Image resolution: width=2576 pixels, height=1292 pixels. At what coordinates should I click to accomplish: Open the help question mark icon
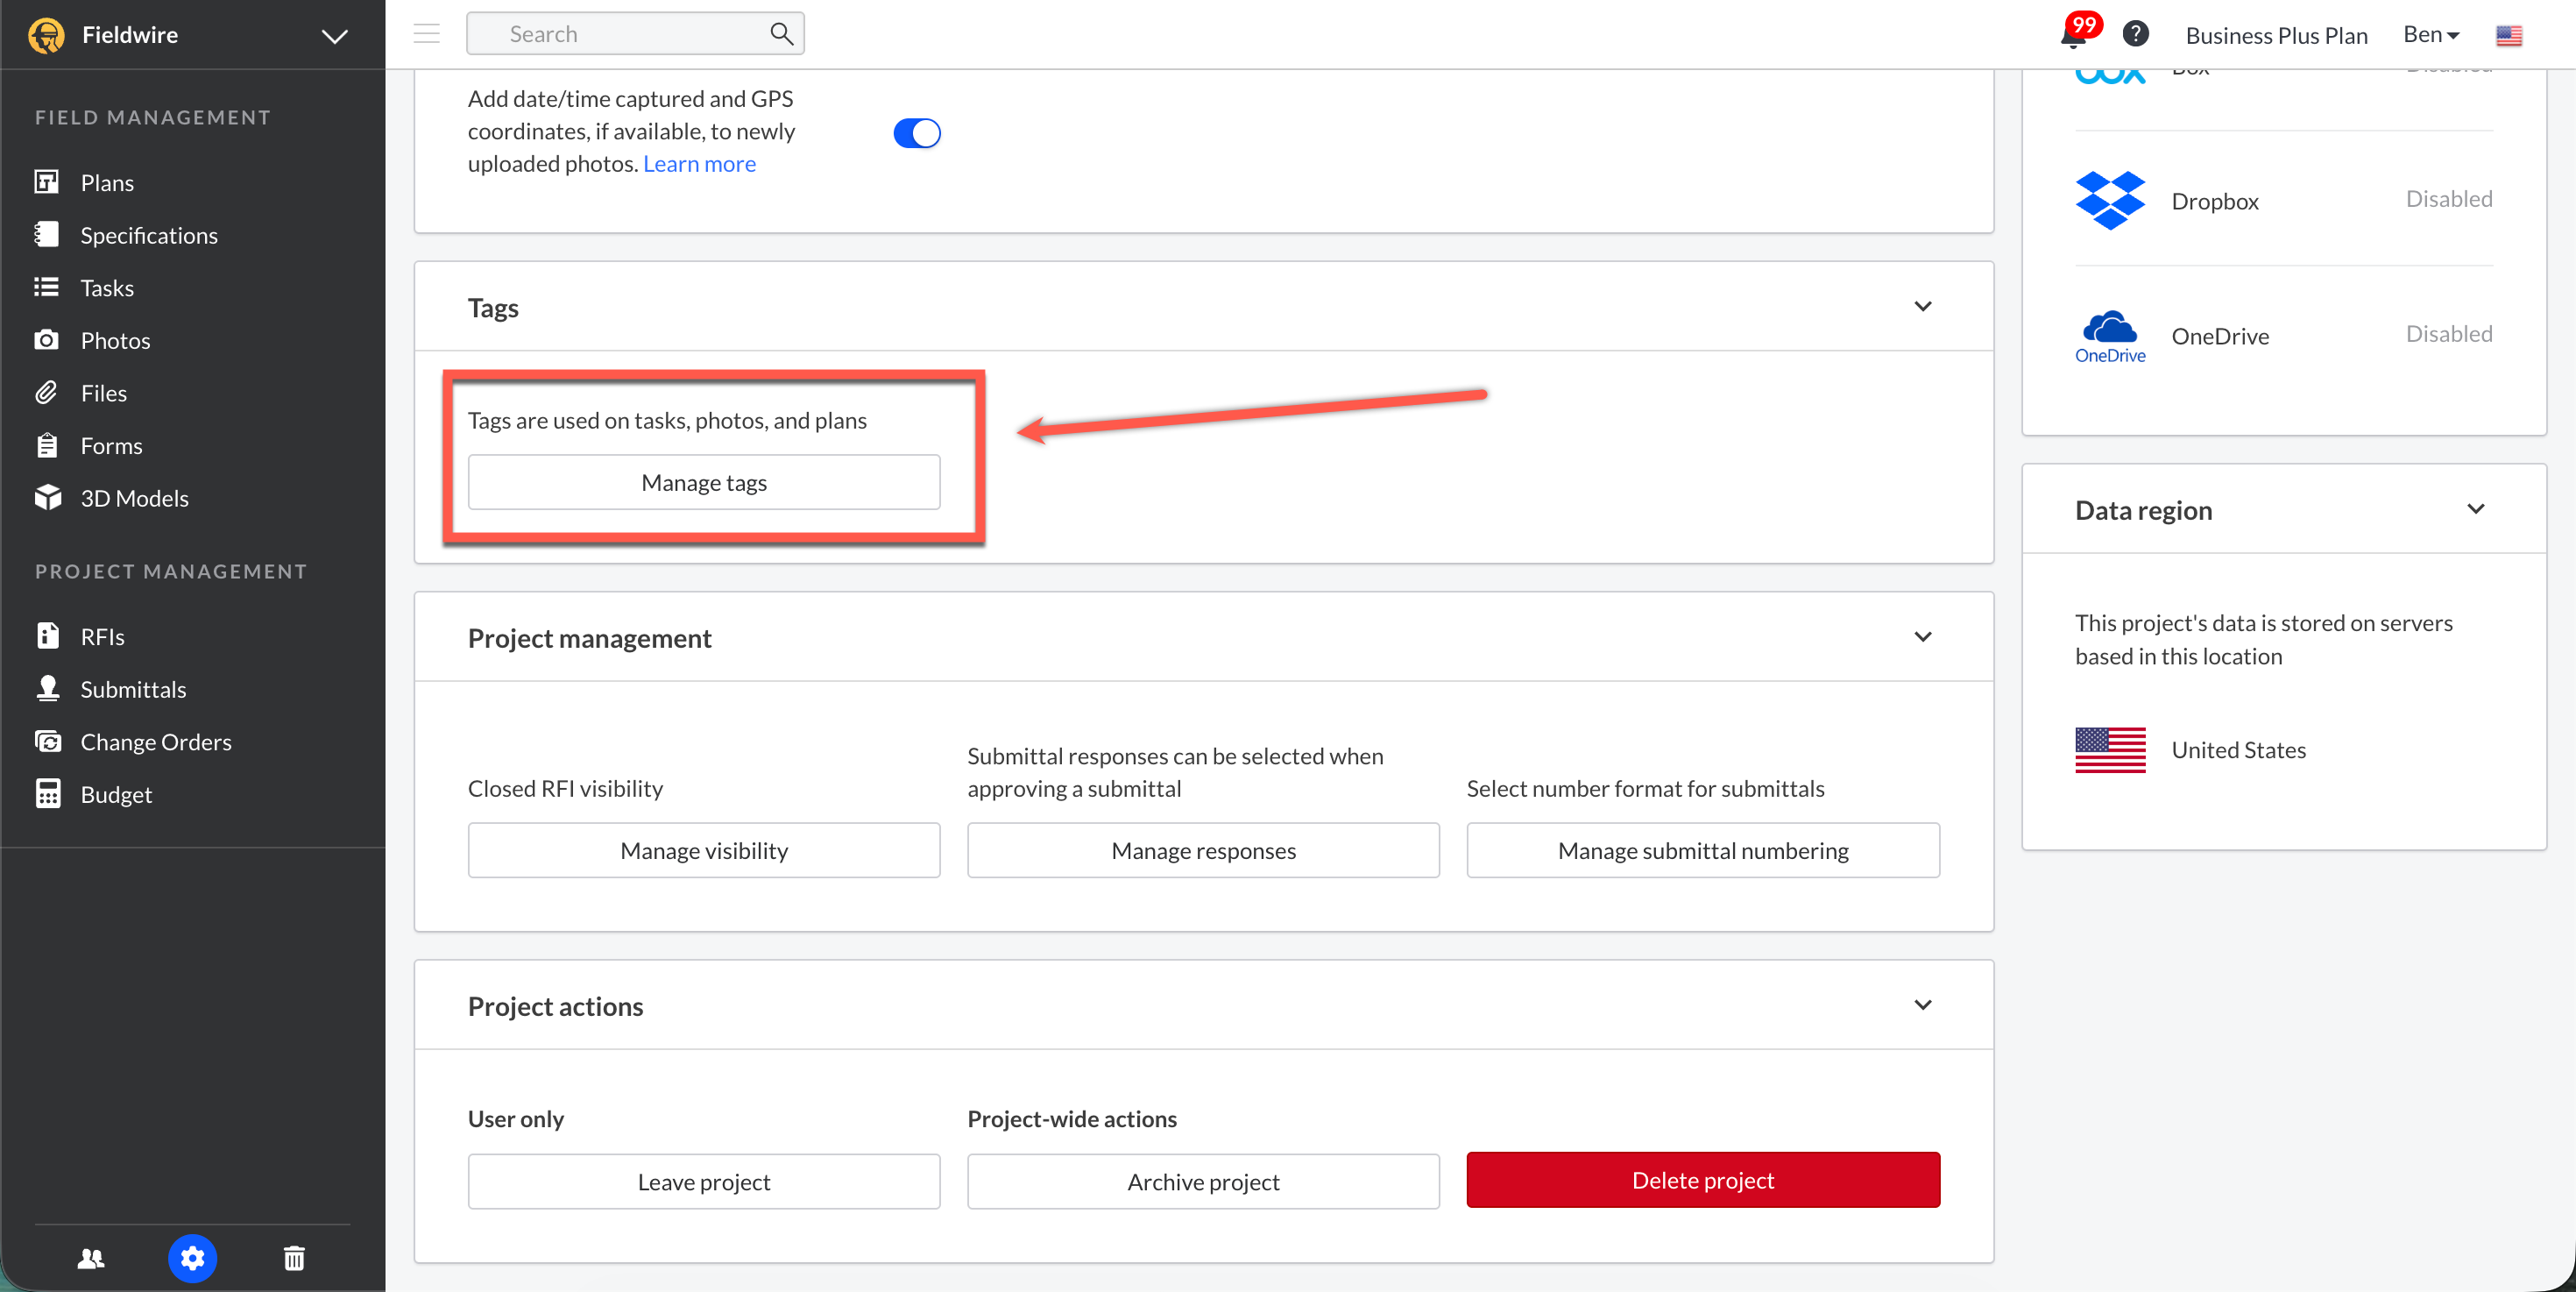[x=2135, y=34]
